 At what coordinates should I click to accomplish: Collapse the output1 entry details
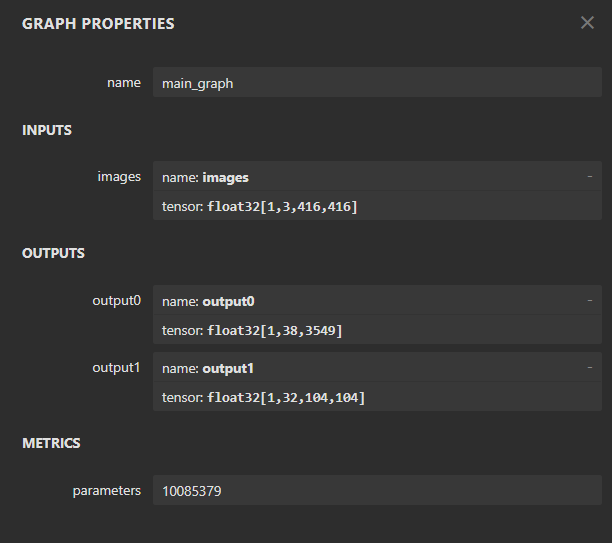click(589, 367)
